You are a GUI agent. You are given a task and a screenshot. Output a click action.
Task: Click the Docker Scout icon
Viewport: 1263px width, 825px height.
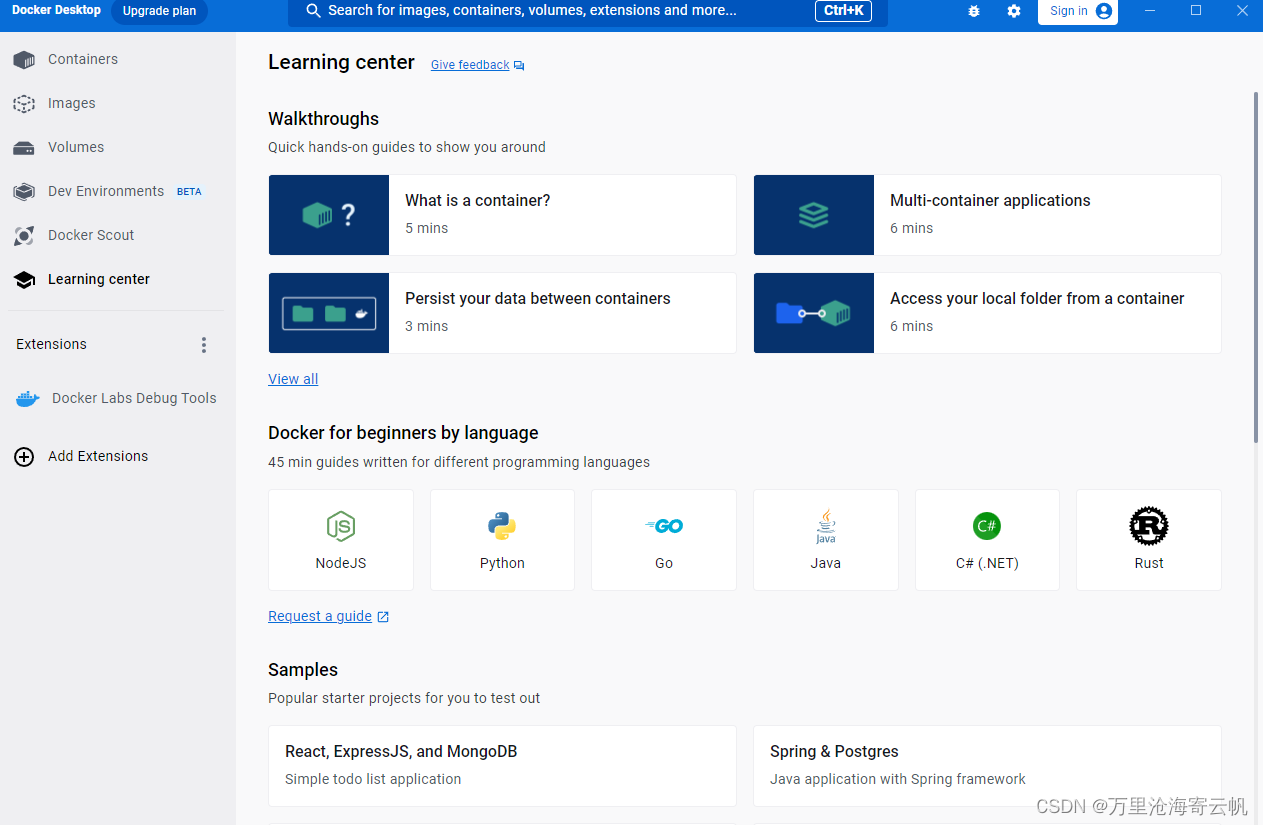(x=24, y=236)
